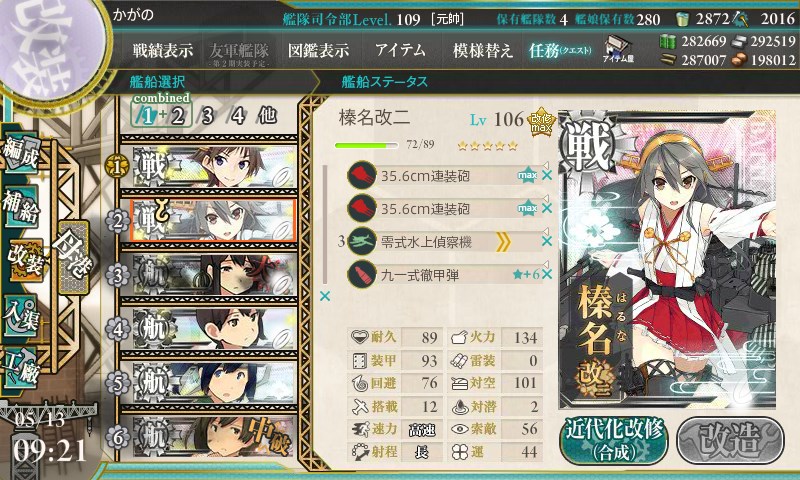Expand the small arrow above 九一式徹甲弾 slot

coord(545,264)
